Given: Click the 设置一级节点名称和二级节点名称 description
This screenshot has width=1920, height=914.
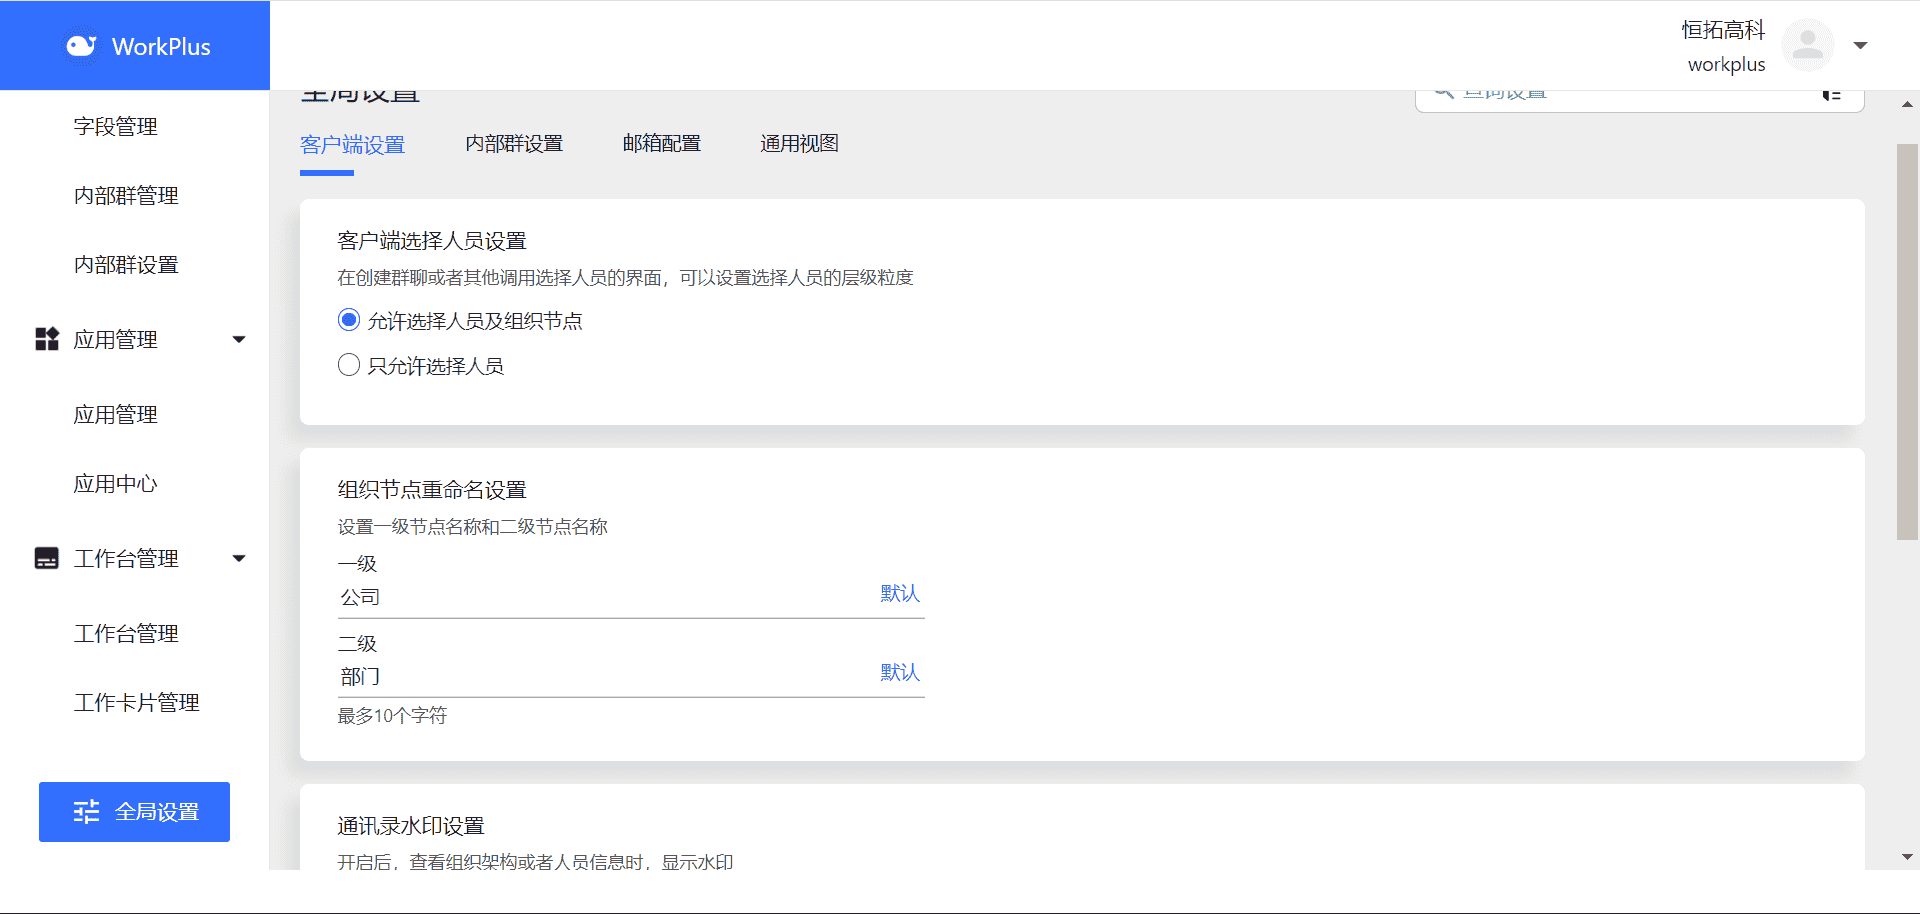Looking at the screenshot, I should click(472, 527).
